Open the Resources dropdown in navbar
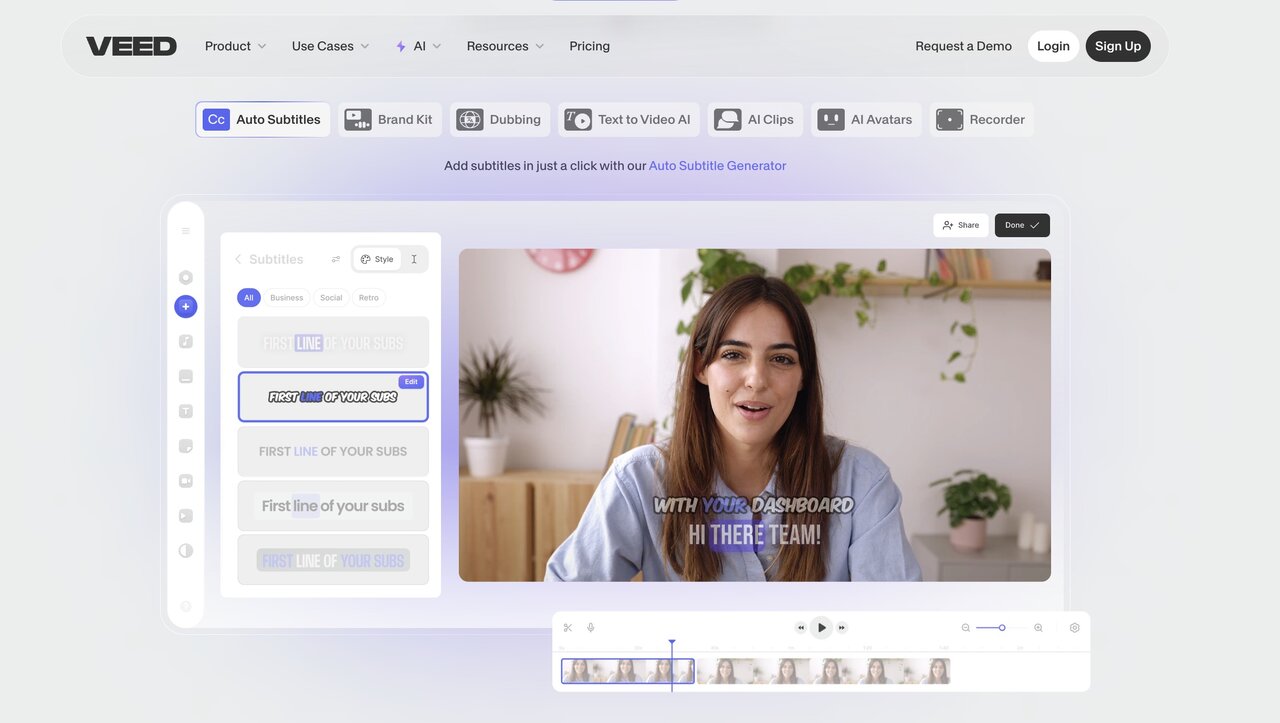 pos(505,46)
